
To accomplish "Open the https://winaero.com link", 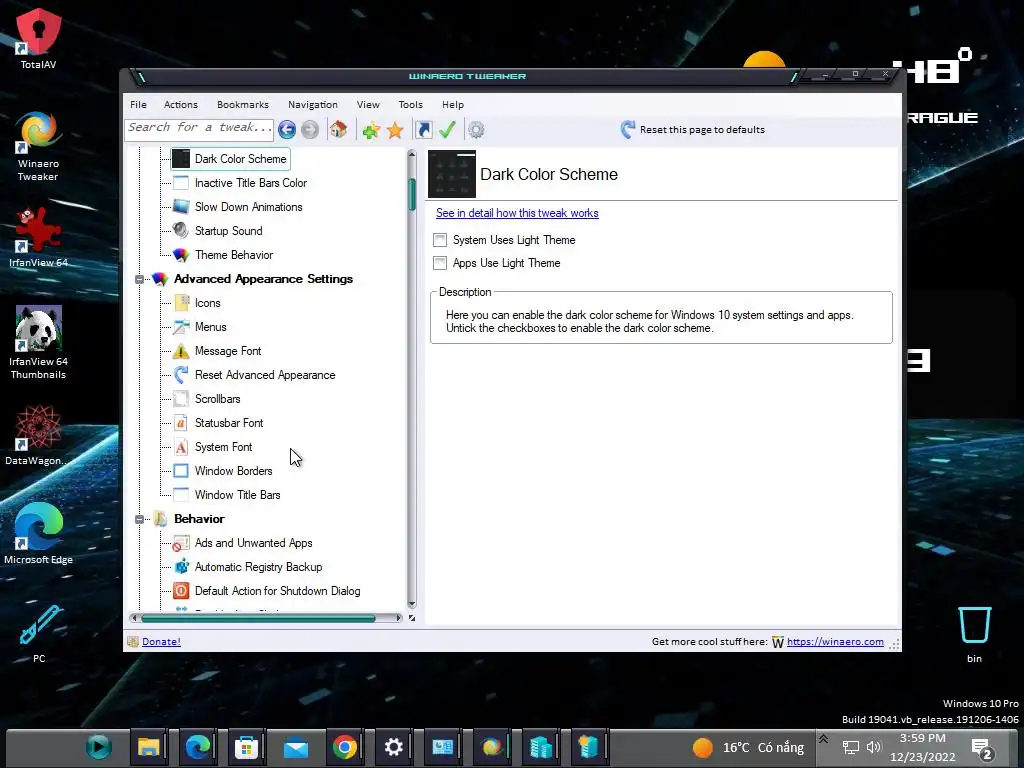I will (x=835, y=641).
